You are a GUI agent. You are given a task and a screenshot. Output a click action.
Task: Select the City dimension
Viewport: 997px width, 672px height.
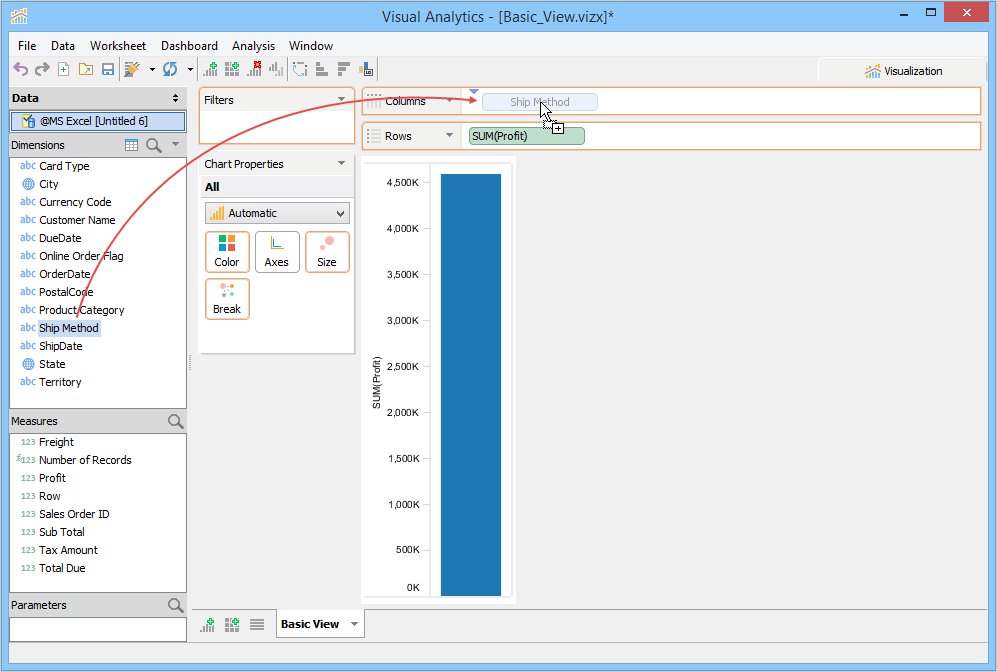point(48,184)
